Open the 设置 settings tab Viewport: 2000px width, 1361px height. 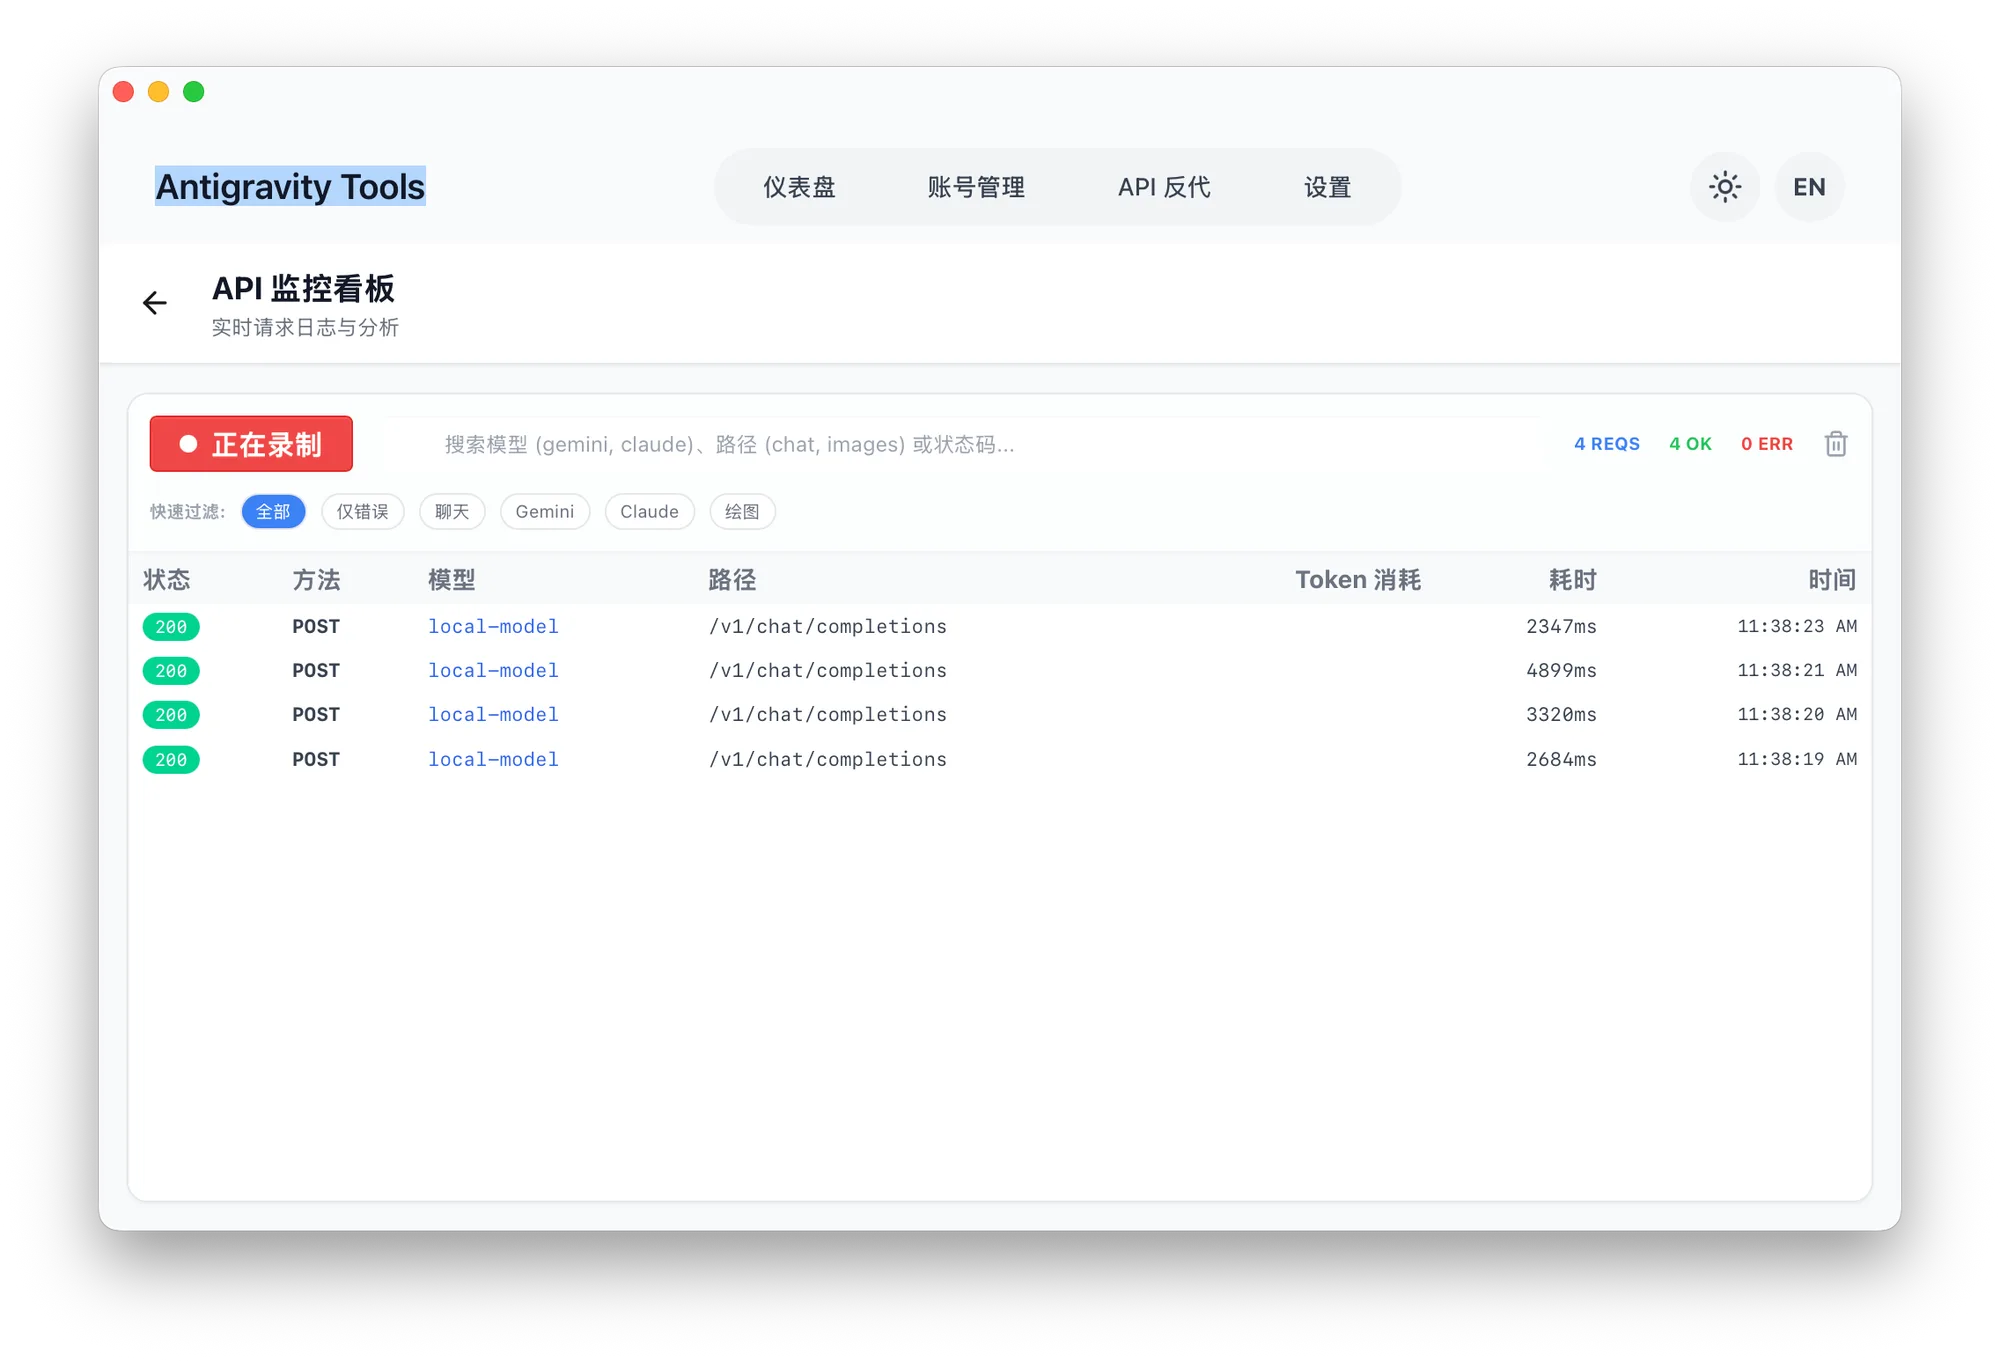click(1327, 187)
